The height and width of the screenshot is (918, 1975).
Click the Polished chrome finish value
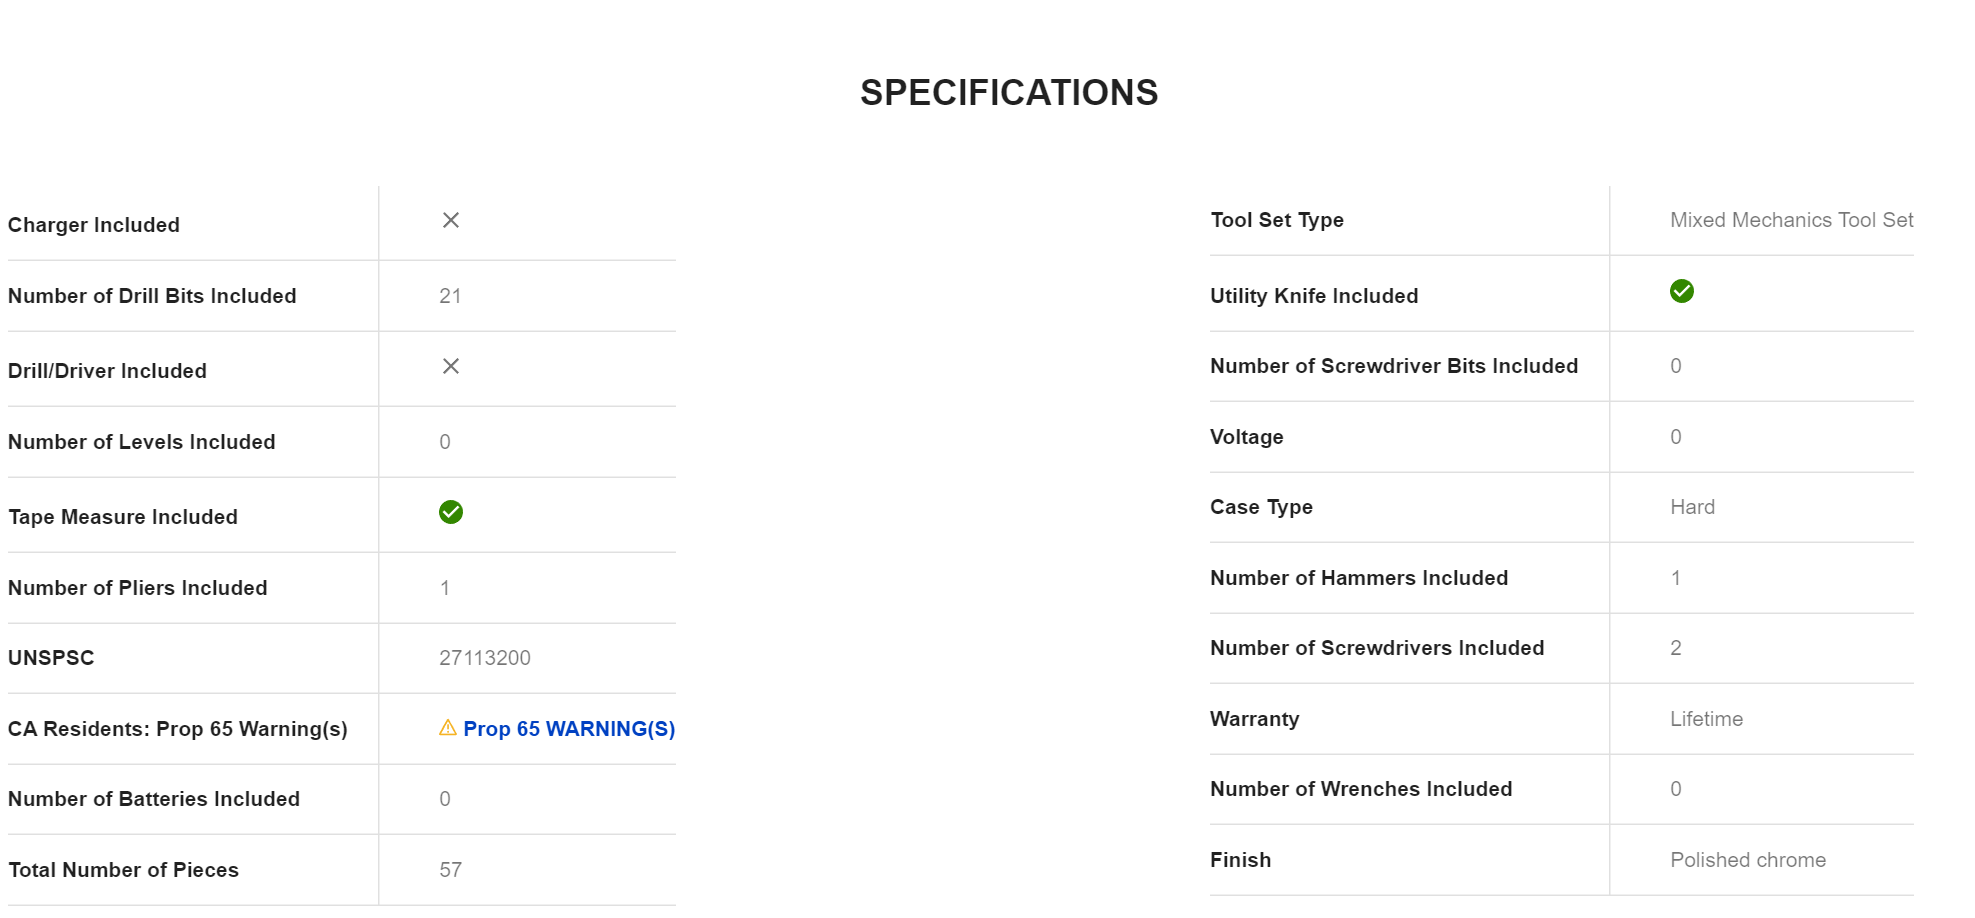(x=1747, y=860)
